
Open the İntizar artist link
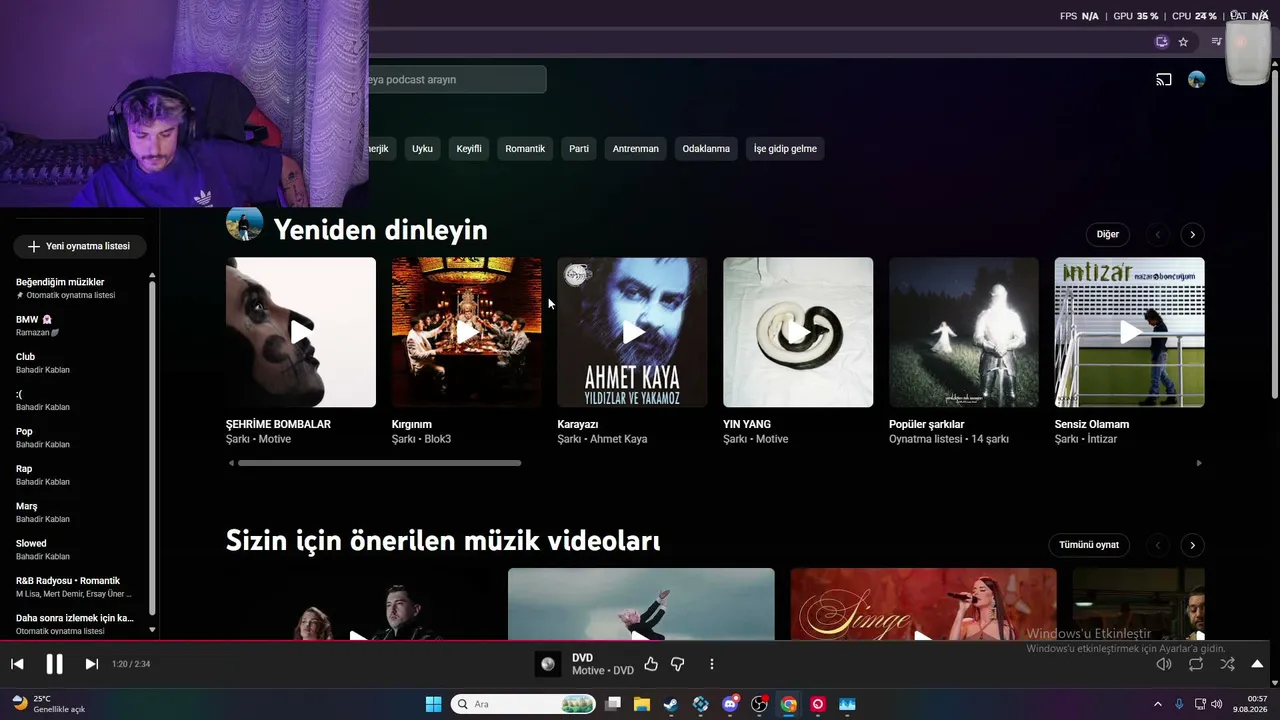1102,439
